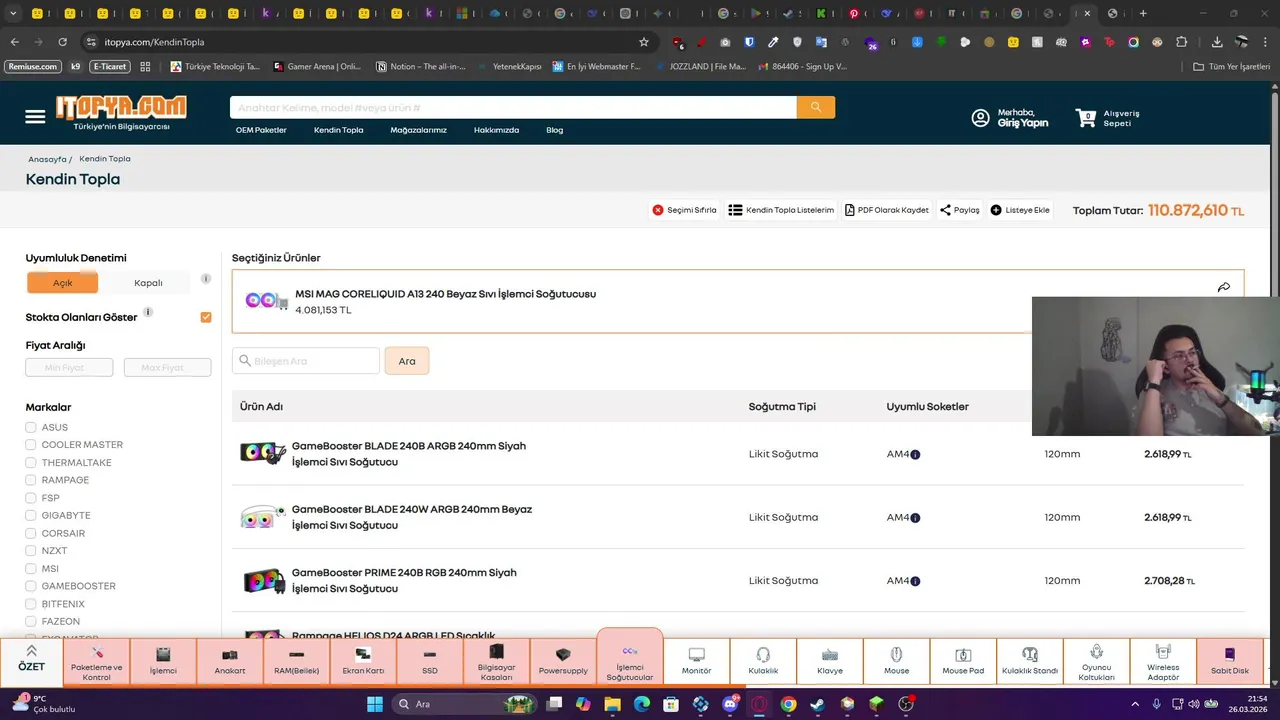
Task: Click Listeye Ekle button
Action: 1020,210
